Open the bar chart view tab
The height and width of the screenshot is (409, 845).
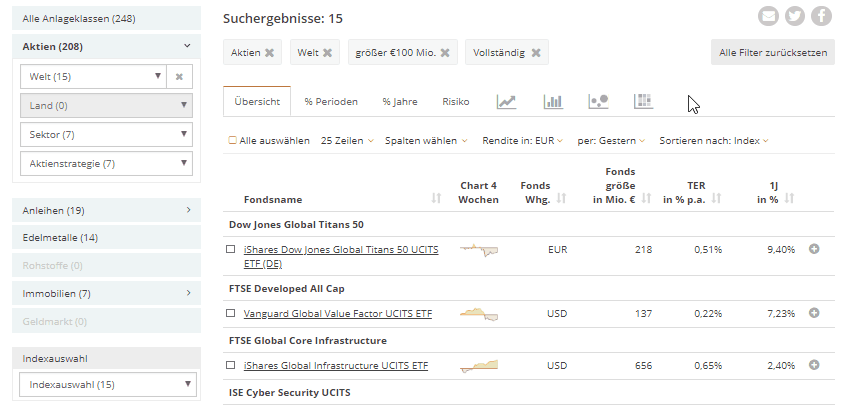[553, 101]
